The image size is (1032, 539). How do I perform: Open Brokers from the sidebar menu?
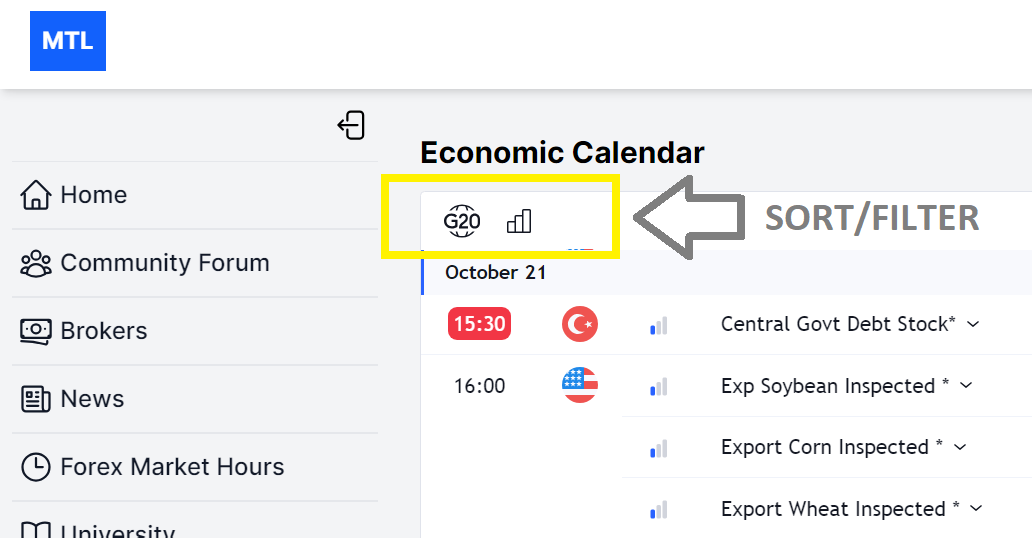point(104,331)
